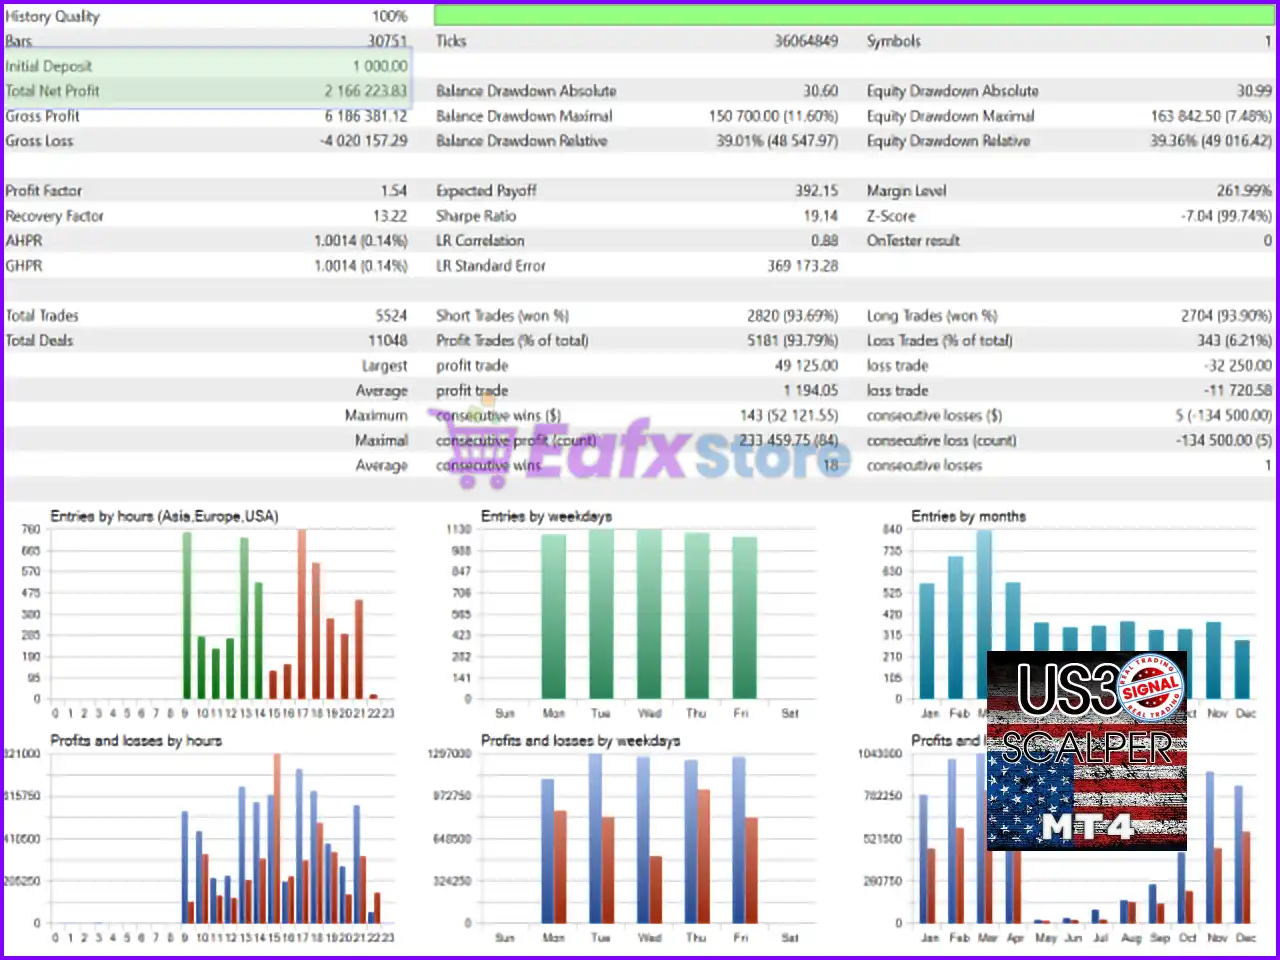Click the Entries by weekdays chart title

point(546,517)
